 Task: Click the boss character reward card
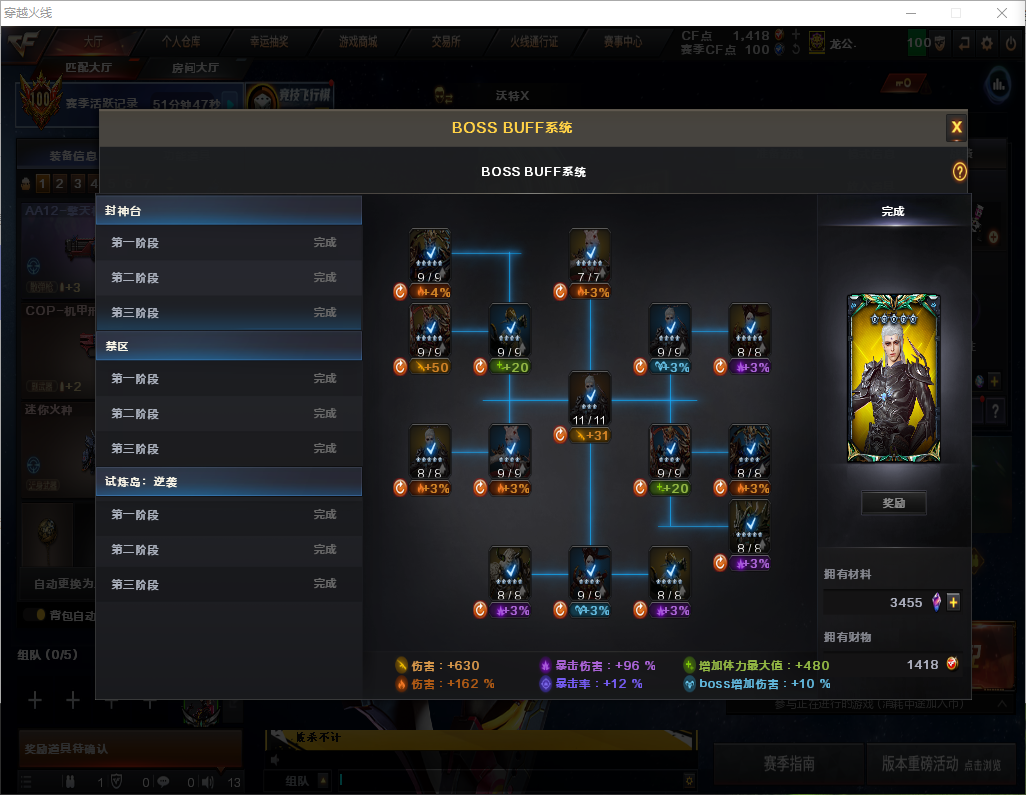click(894, 378)
